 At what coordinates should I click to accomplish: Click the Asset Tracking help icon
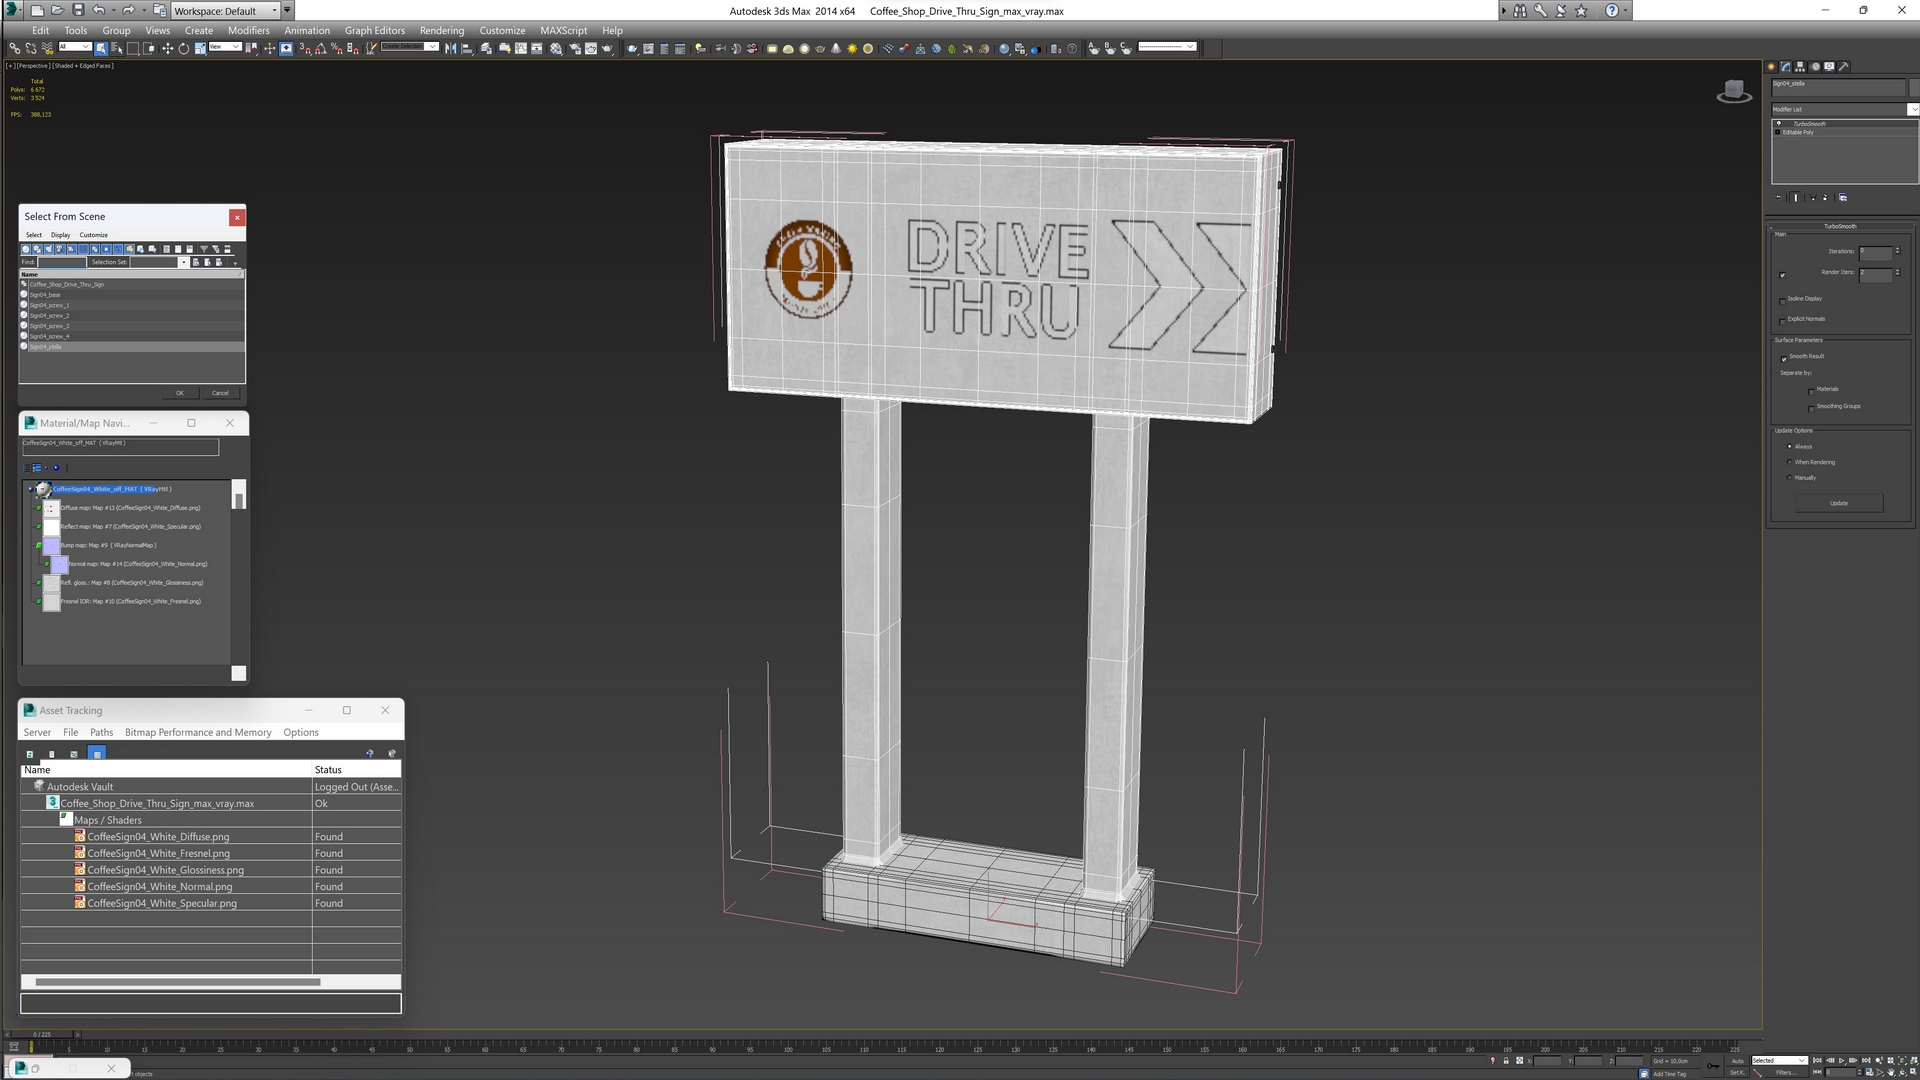(370, 754)
